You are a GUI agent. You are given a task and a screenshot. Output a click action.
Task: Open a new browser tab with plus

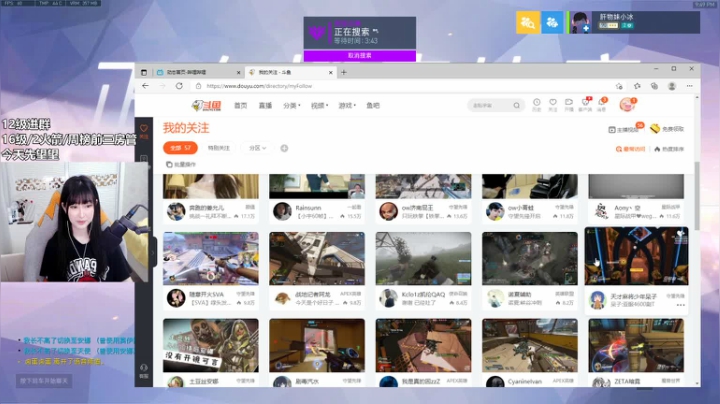(x=343, y=72)
